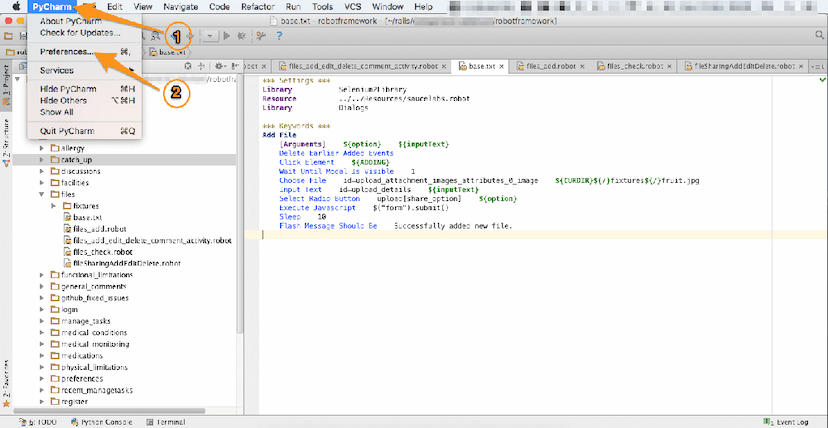Click the Help question mark icon
The width and height of the screenshot is (828, 428).
point(279,36)
